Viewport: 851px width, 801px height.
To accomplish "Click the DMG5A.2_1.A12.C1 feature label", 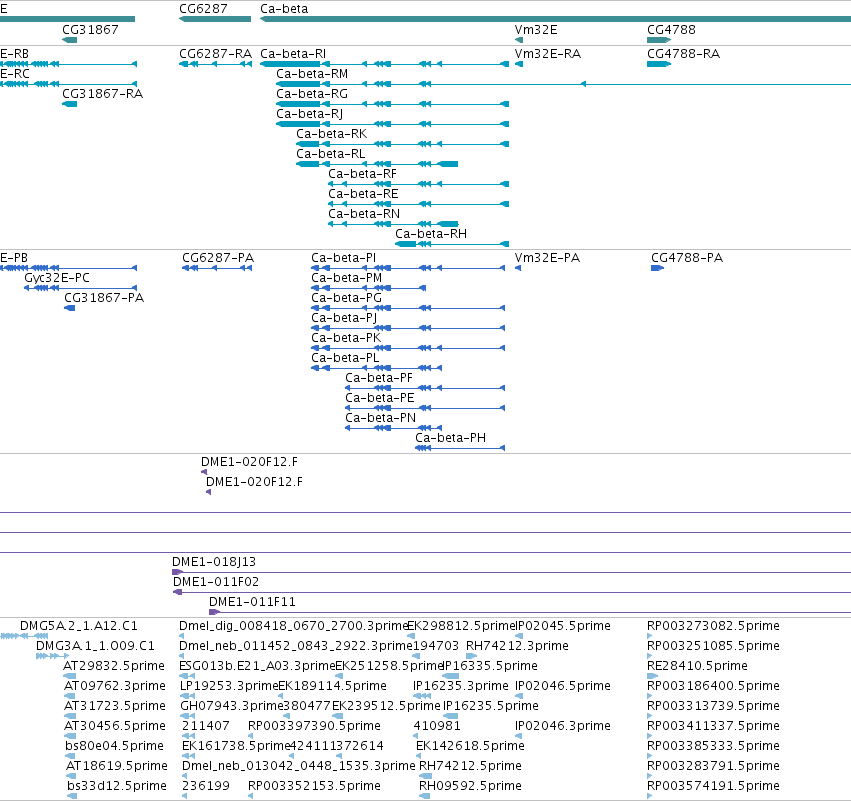I will pyautogui.click(x=79, y=626).
